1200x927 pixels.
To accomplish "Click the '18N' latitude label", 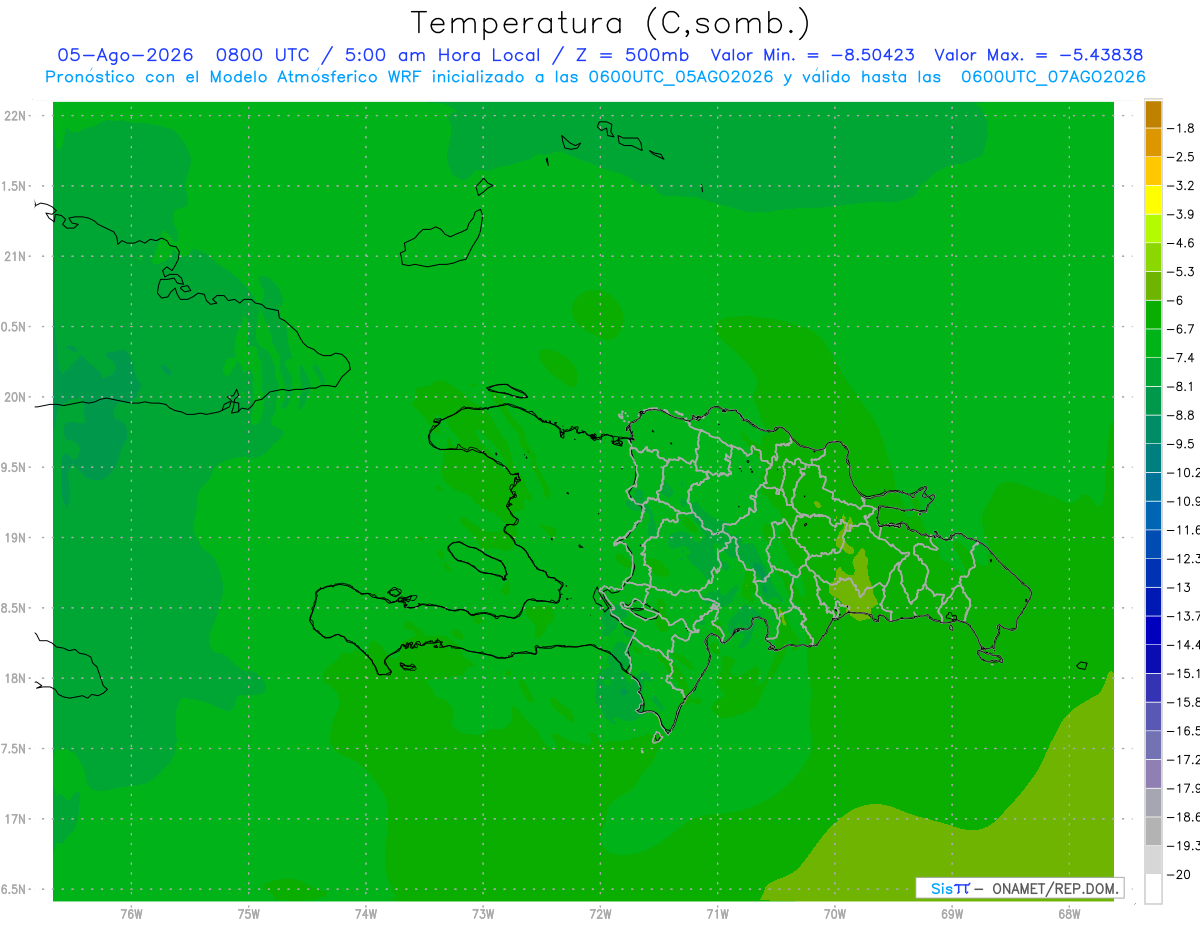I will (x=16, y=678).
